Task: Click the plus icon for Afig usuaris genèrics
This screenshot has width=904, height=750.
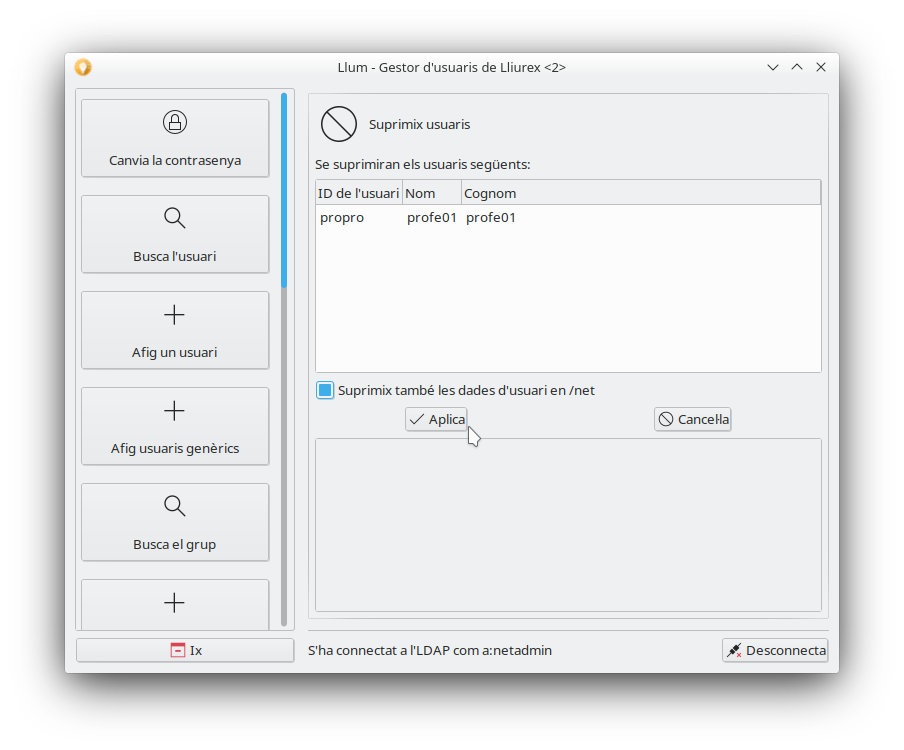Action: point(175,411)
